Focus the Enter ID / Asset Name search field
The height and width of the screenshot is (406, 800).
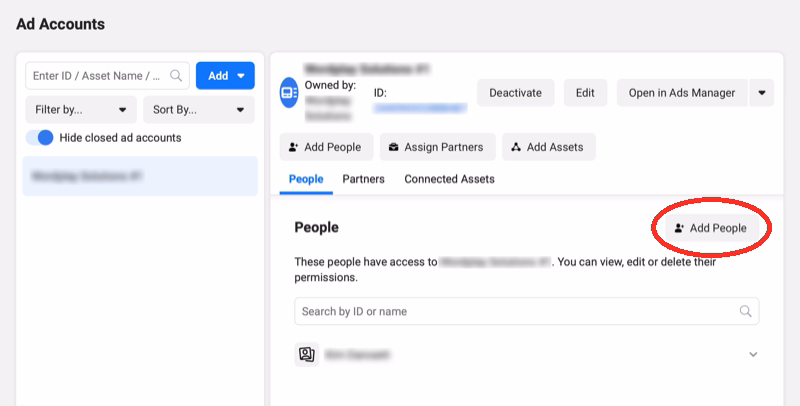click(x=107, y=76)
